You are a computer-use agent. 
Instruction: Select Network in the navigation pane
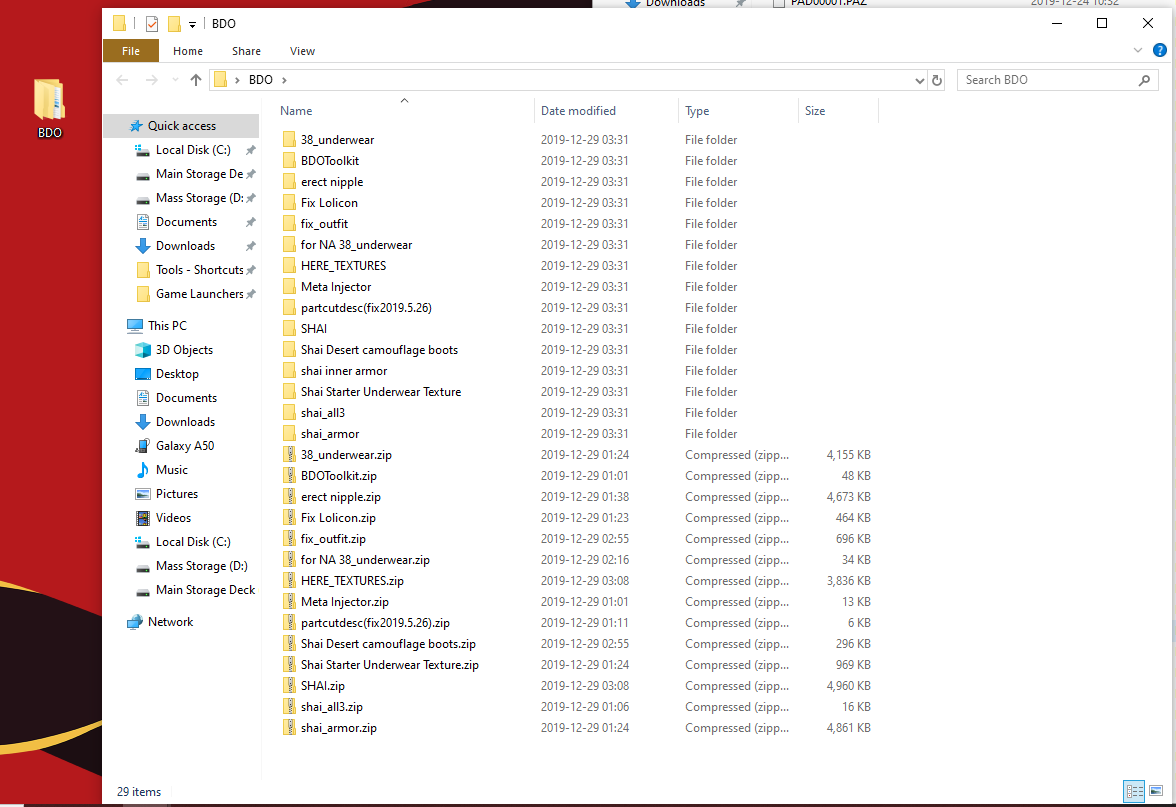[x=170, y=622]
